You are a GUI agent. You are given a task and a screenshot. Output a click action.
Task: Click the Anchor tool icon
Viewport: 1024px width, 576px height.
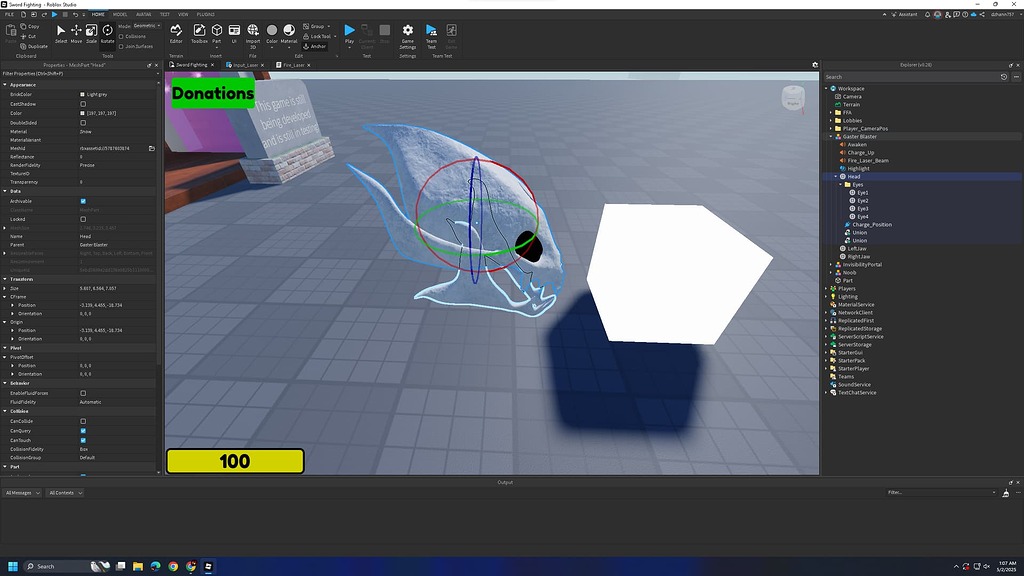coord(307,46)
